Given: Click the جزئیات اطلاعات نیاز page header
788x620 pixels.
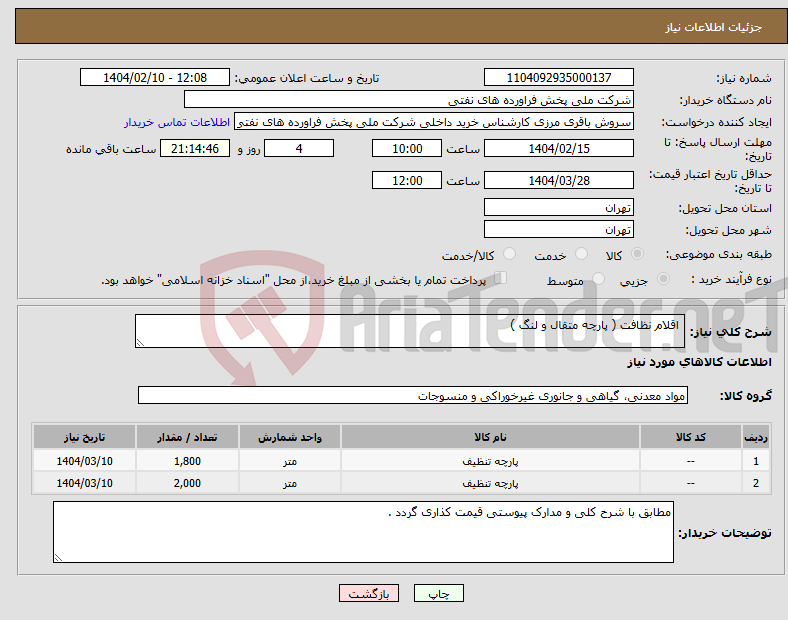Looking at the screenshot, I should pos(714,27).
